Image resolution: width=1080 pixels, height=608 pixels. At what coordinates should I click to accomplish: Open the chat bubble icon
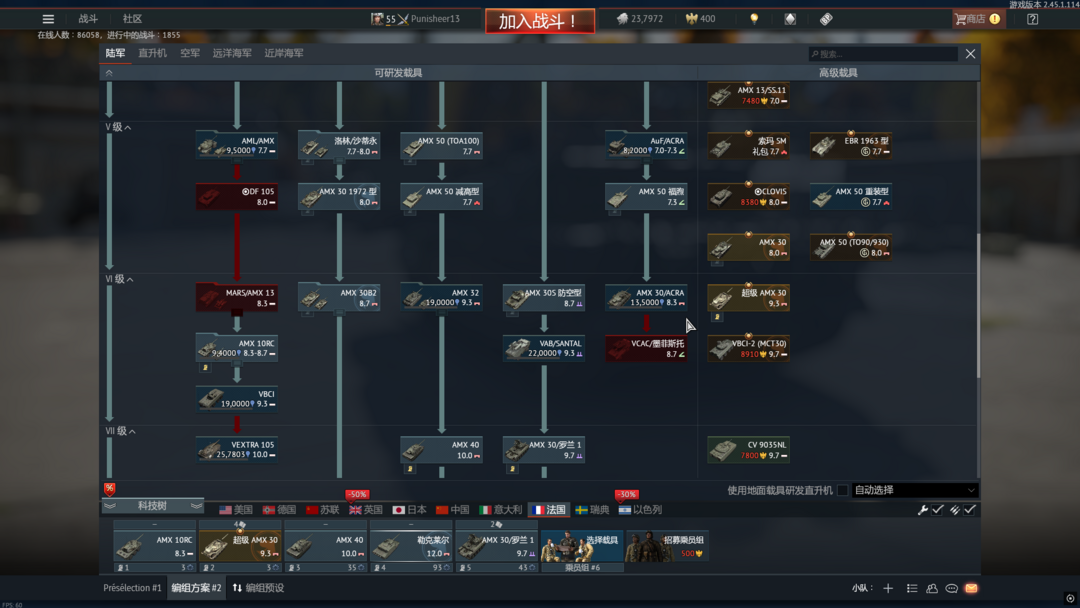tap(951, 588)
